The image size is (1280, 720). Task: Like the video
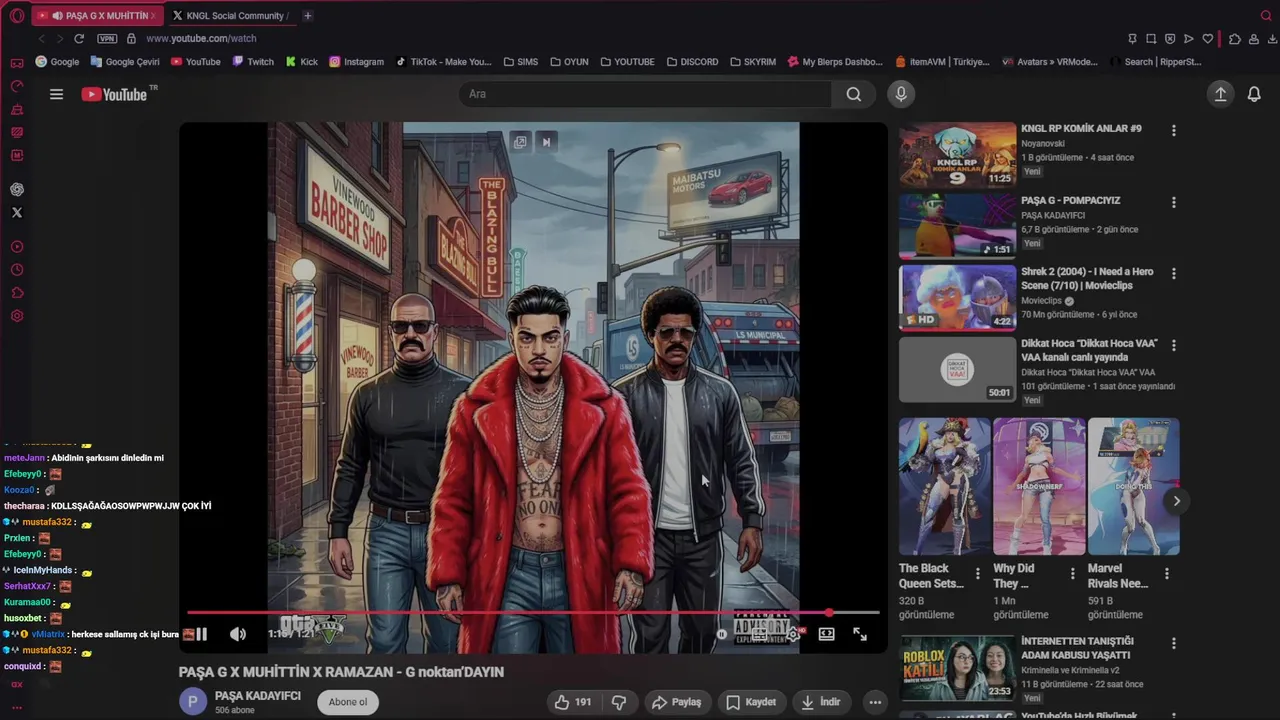pyautogui.click(x=573, y=702)
